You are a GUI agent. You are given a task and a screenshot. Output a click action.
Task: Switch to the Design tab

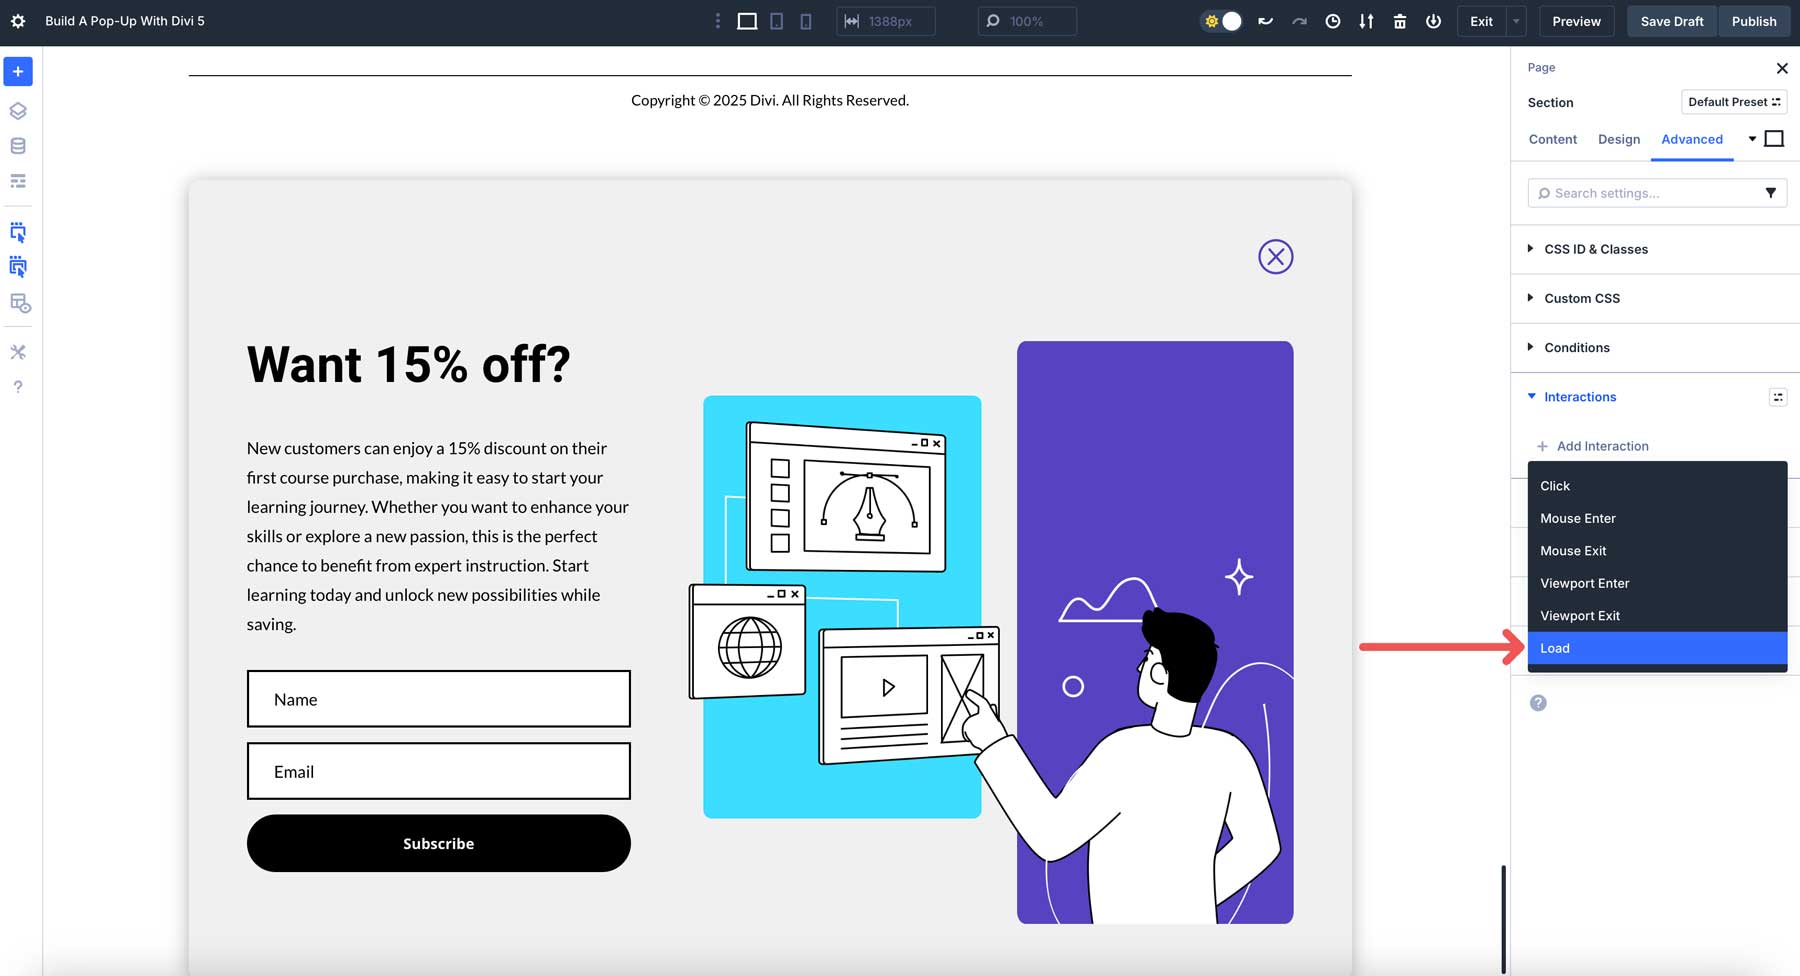(1619, 139)
